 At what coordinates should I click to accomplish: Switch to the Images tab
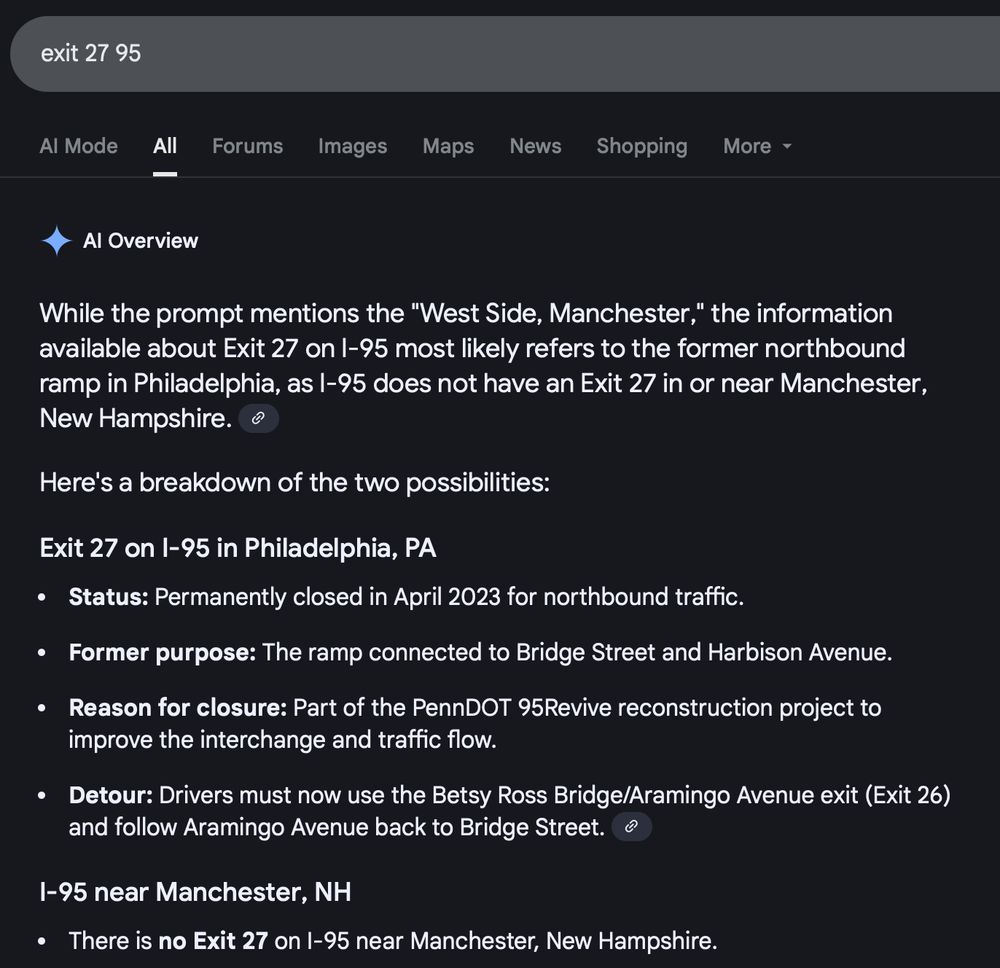click(x=352, y=146)
